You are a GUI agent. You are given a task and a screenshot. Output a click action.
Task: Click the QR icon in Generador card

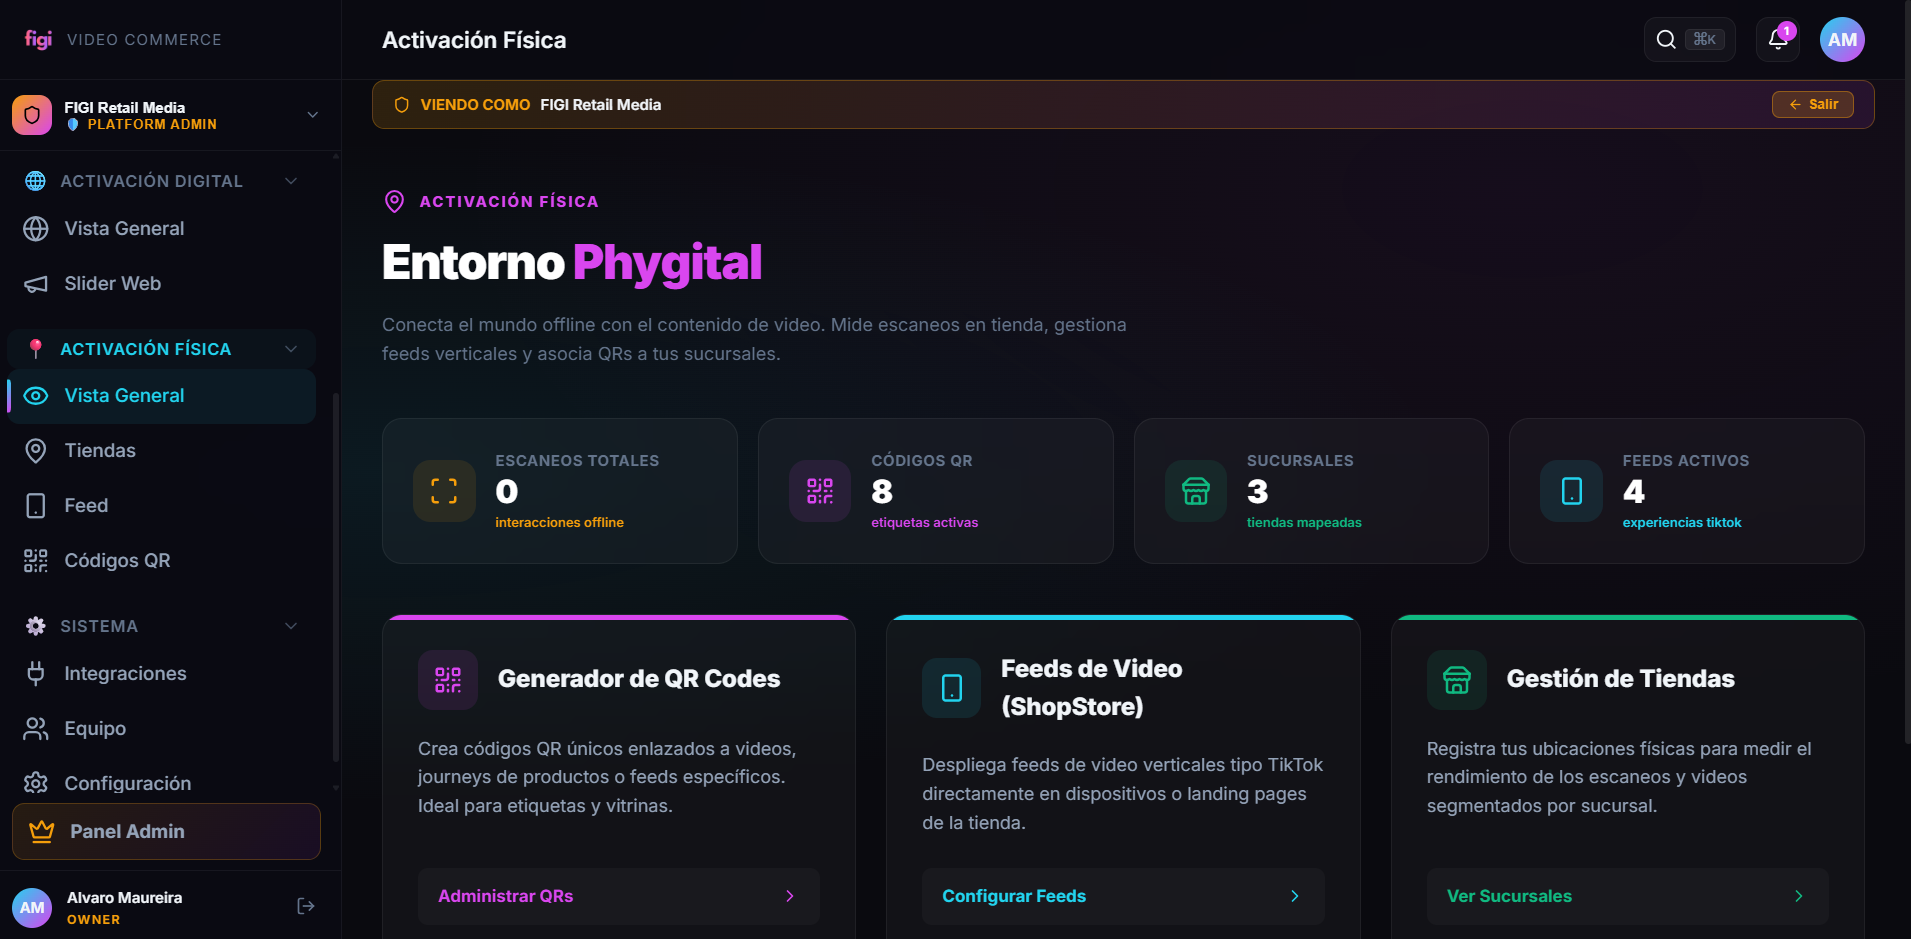[448, 680]
